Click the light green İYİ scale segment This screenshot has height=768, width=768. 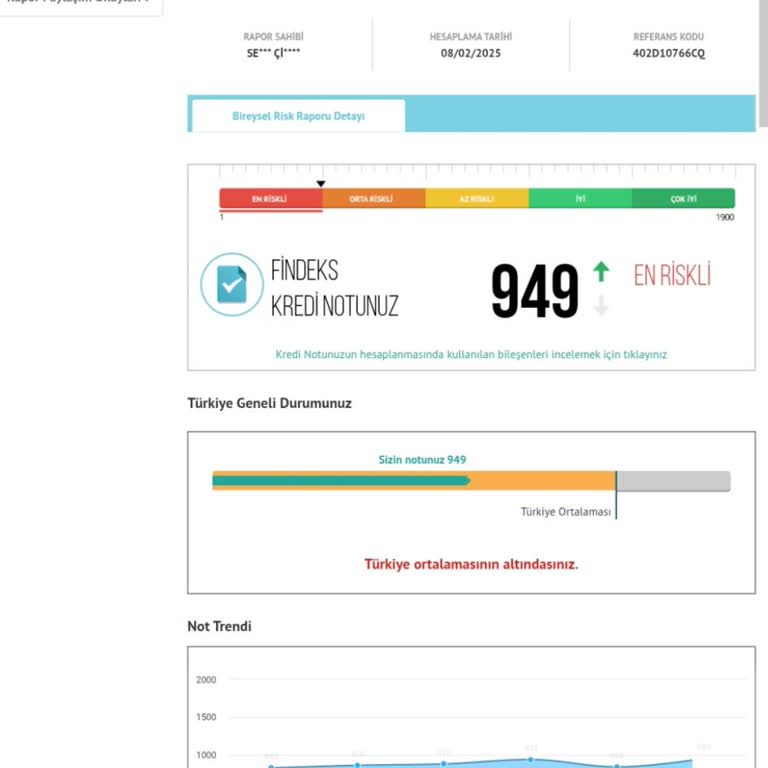580,198
